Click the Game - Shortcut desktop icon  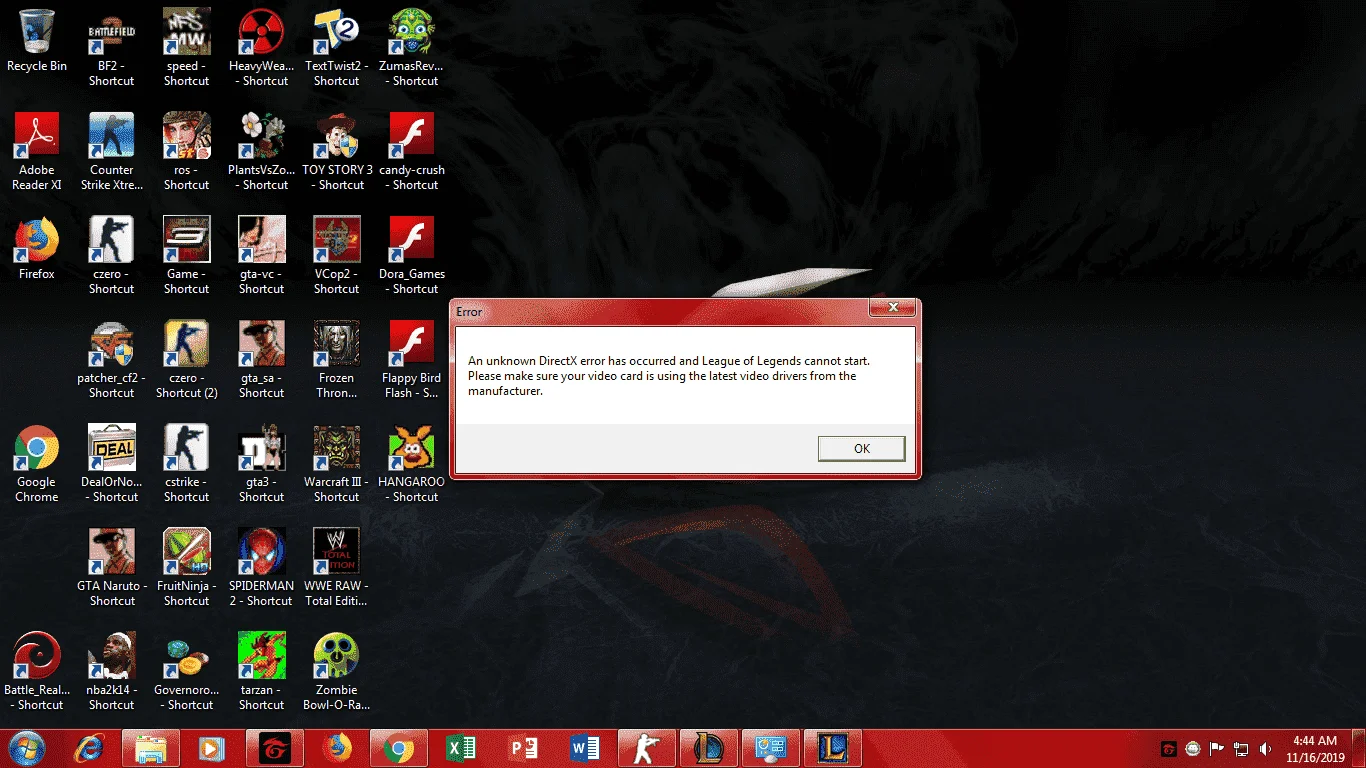click(x=186, y=256)
